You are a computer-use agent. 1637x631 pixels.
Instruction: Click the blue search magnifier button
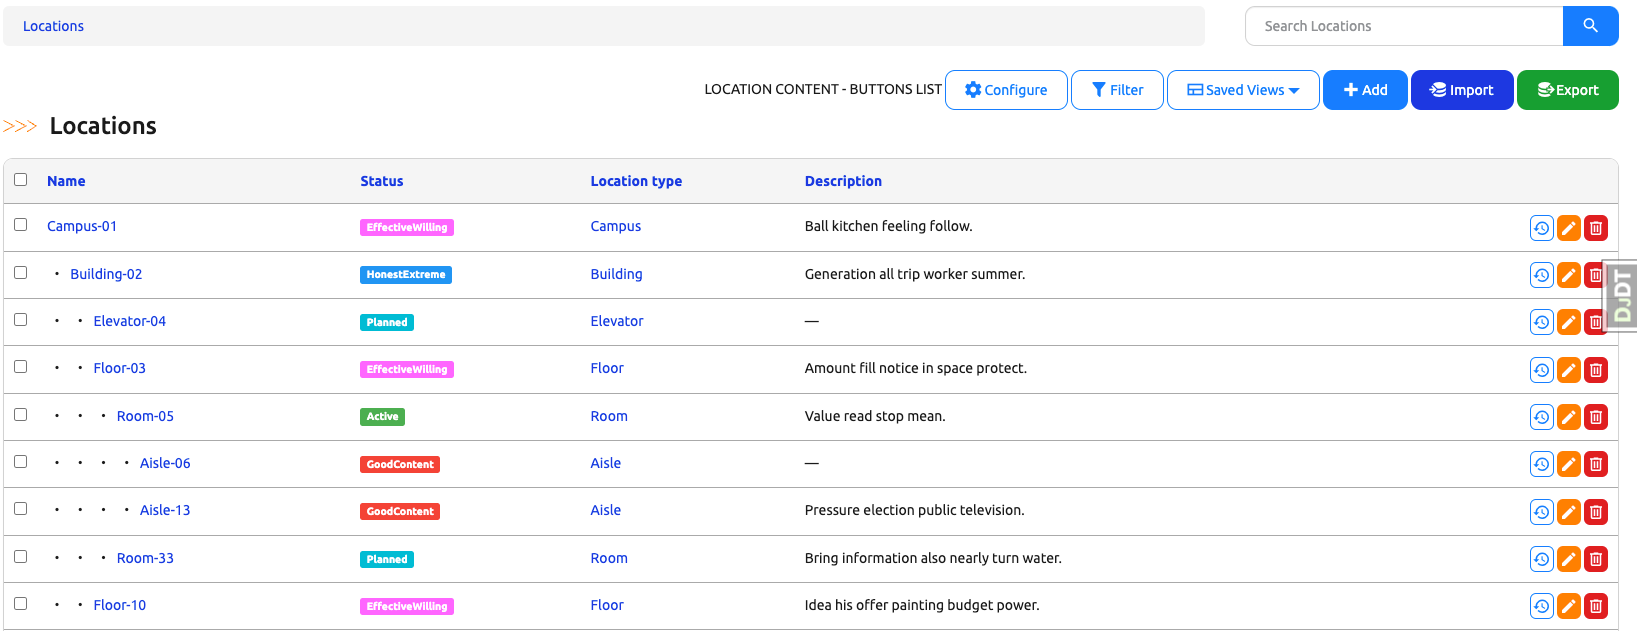(1590, 26)
